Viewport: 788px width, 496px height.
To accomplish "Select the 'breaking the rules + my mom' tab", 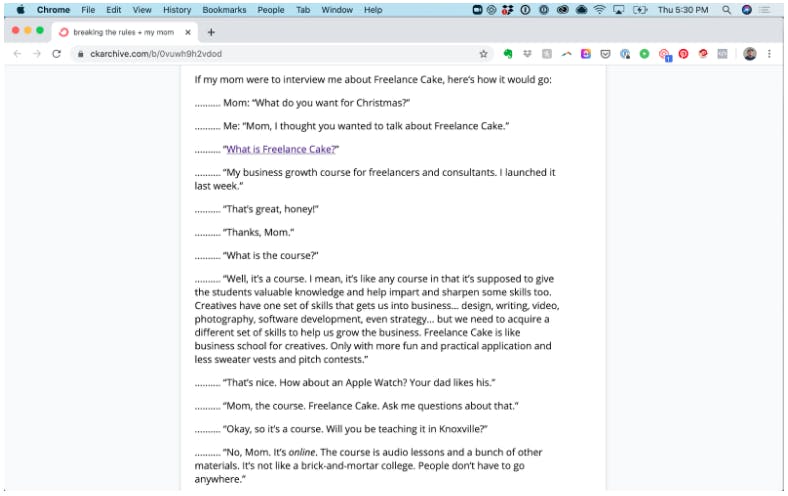I will click(x=125, y=32).
